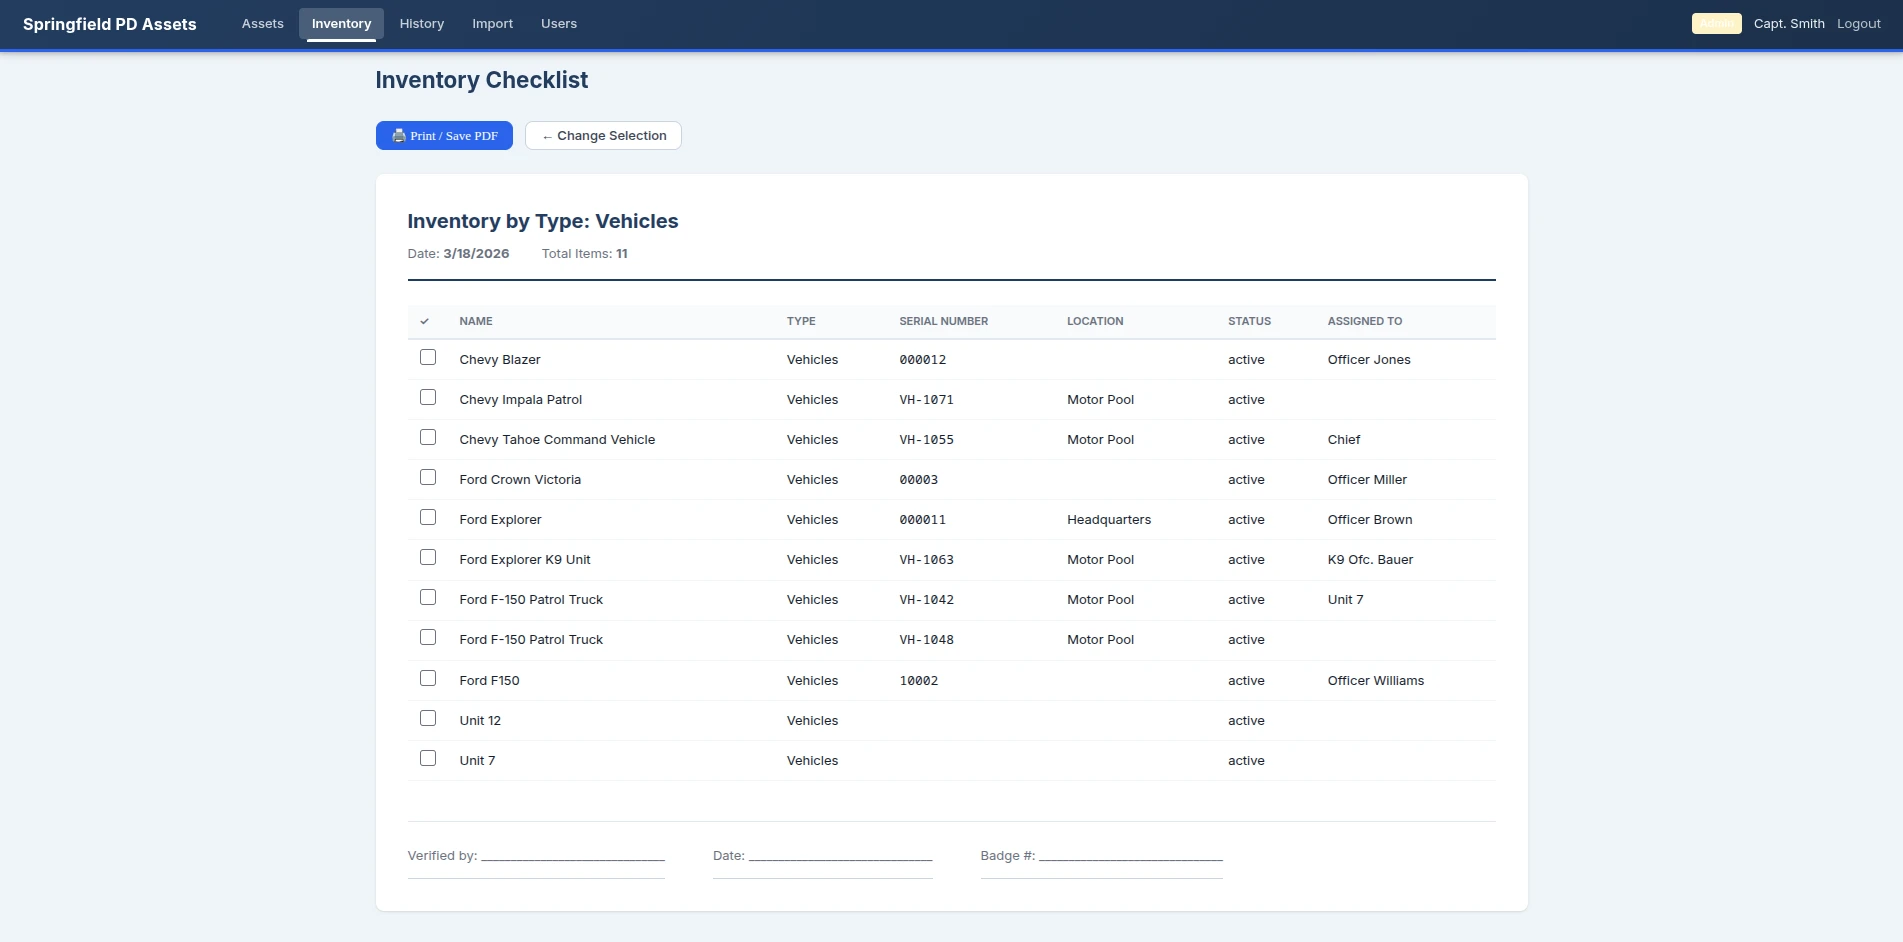
Task: Click serial number 000012
Action: click(x=922, y=360)
